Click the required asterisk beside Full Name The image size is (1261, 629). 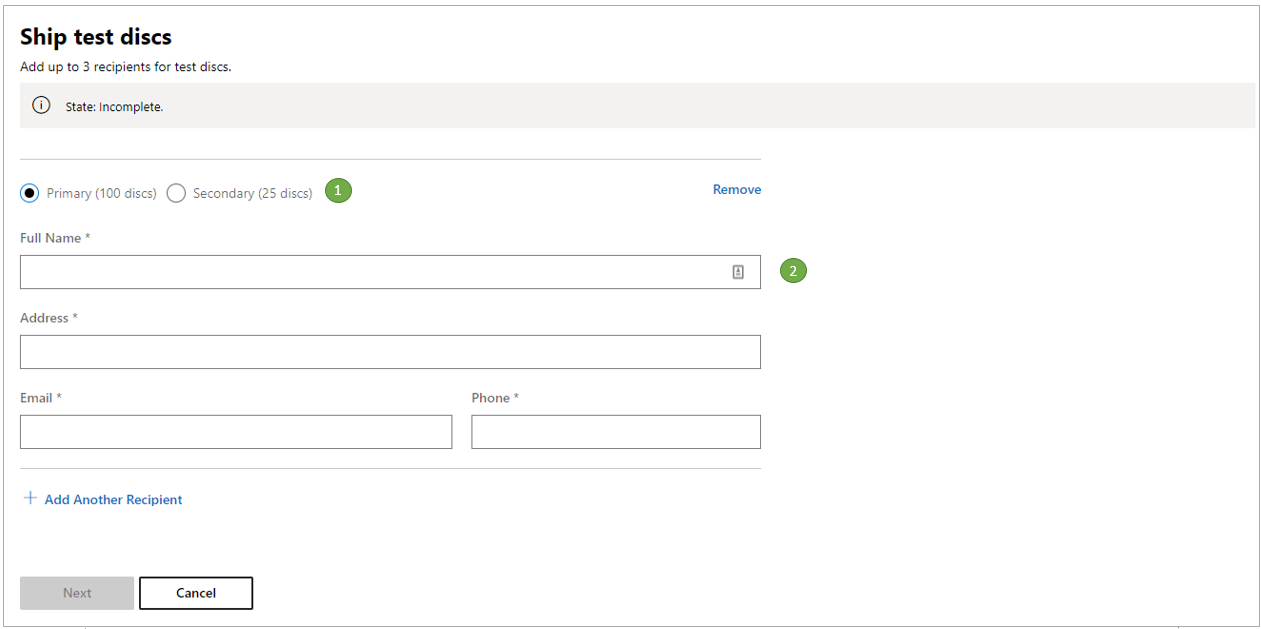(89, 237)
